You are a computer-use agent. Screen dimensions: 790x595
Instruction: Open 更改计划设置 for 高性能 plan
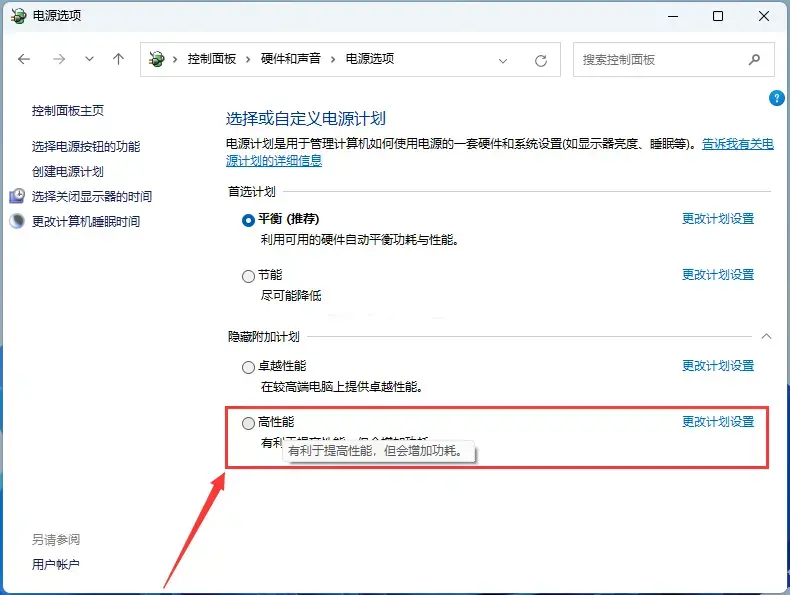[x=718, y=422]
